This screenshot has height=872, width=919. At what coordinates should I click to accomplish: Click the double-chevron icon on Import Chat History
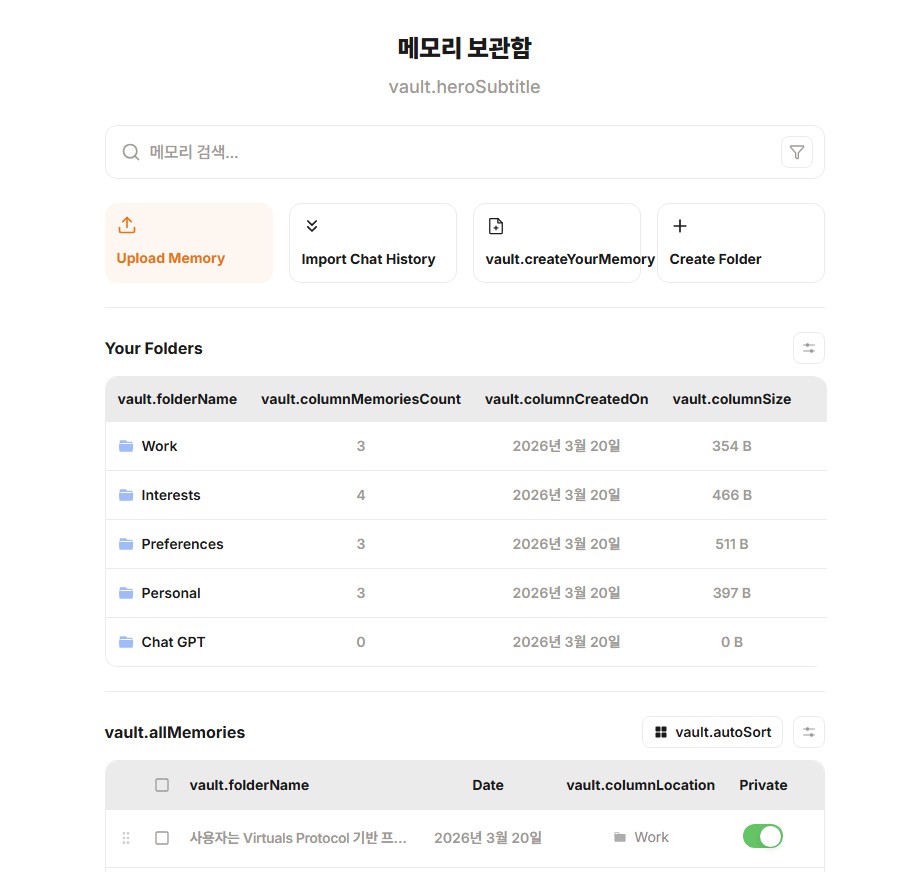coord(311,225)
